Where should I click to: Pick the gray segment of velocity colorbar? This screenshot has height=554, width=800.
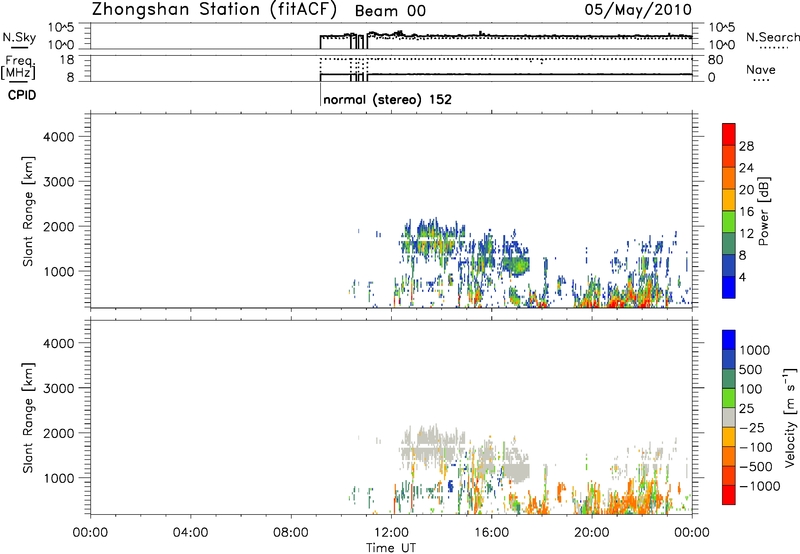pyautogui.click(x=729, y=418)
